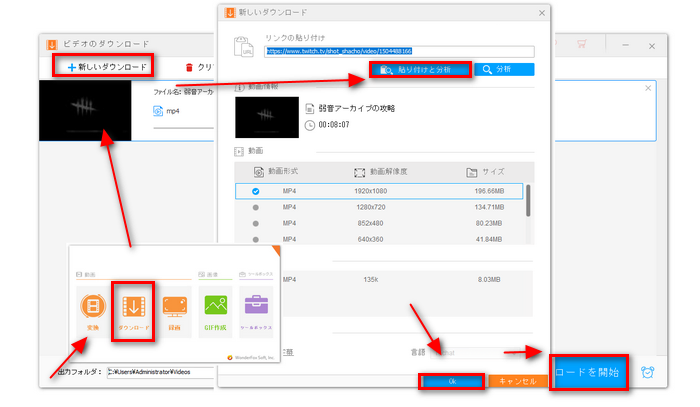The image size is (700, 407).
Task: Open the ツールボックス toolbox
Action: pos(255,308)
